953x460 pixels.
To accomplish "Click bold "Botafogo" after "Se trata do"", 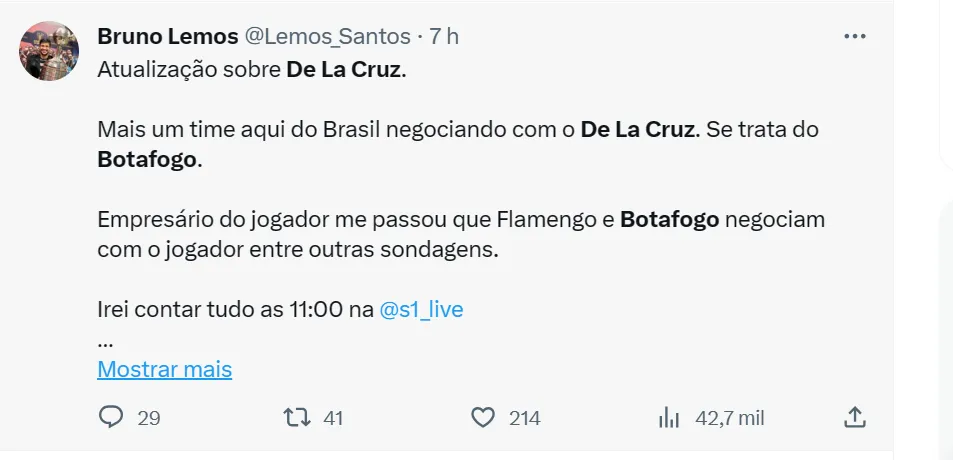I will click(147, 160).
